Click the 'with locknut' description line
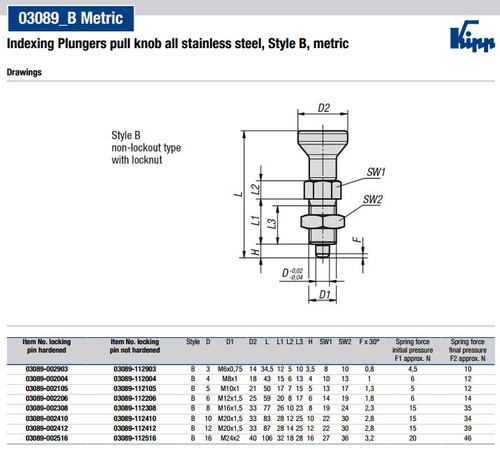Screen dimensions: 500x451 tap(137, 160)
